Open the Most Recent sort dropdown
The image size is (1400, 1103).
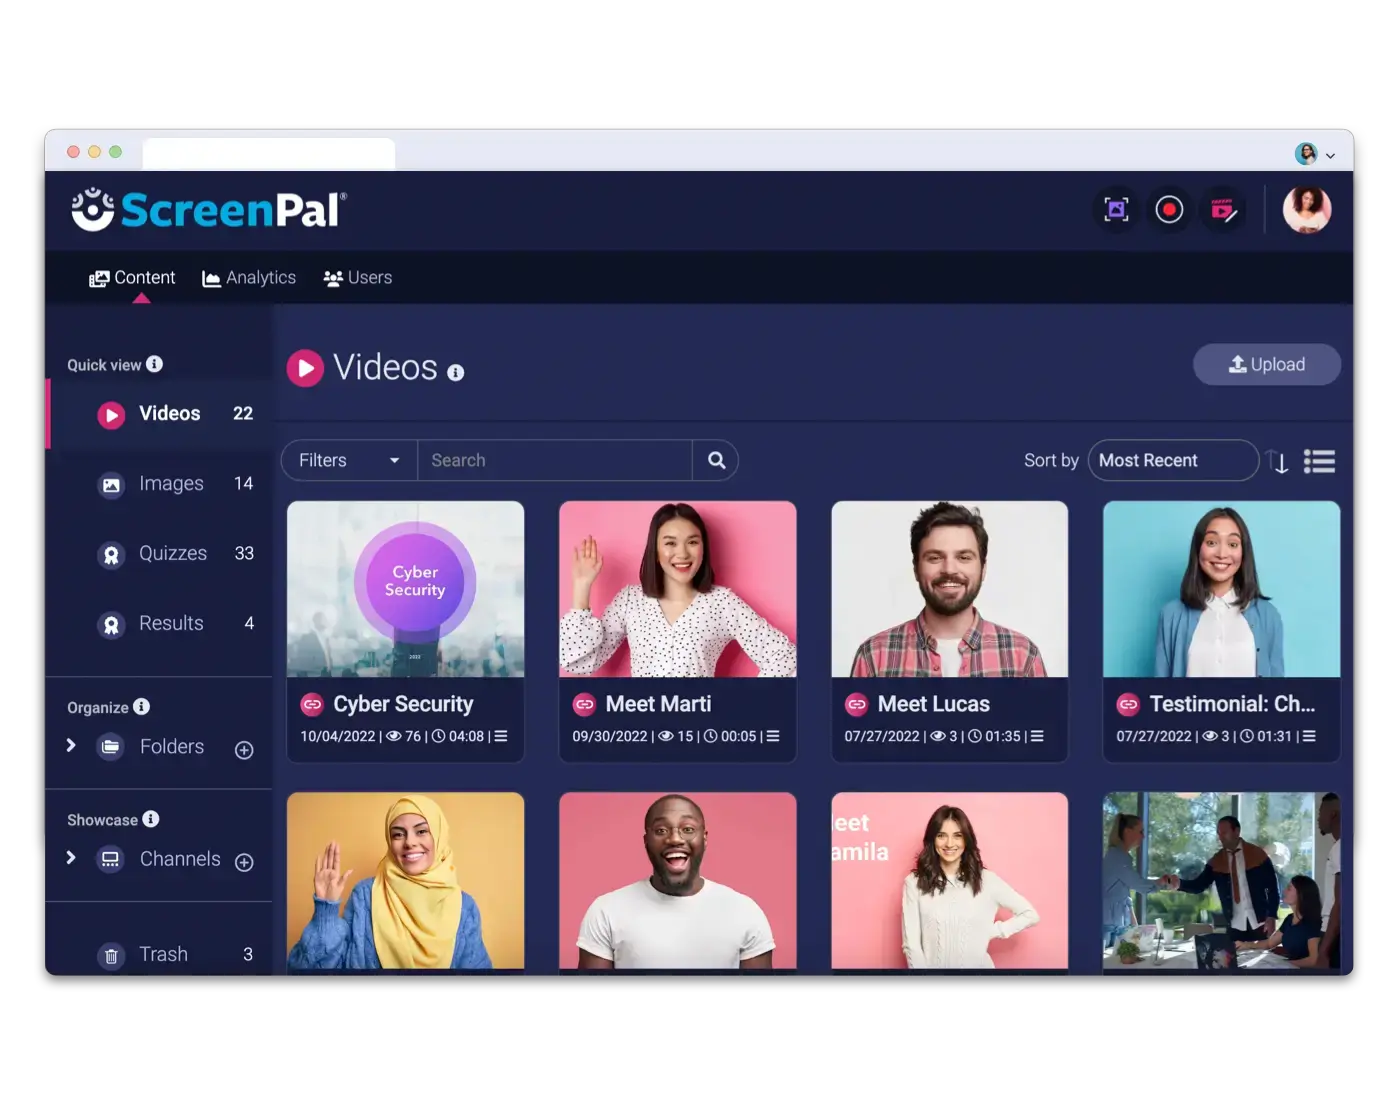(1173, 460)
